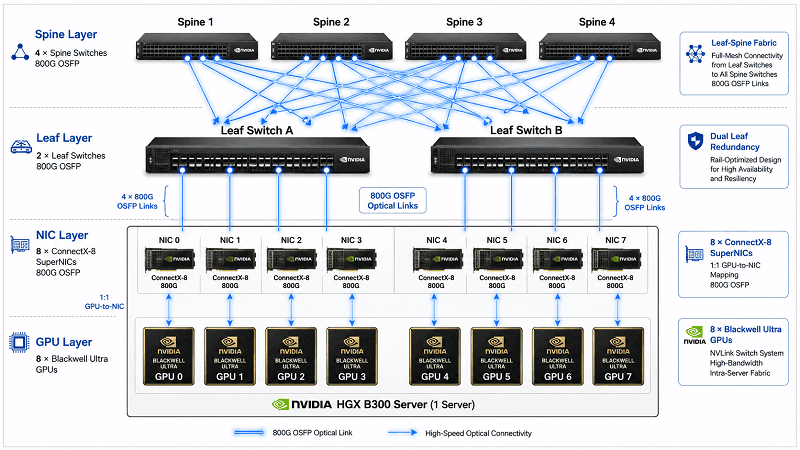Screen dimensions: 800x450
Task: Click the ConnectX-8 SuperNICs card icon
Action: (x=694, y=254)
